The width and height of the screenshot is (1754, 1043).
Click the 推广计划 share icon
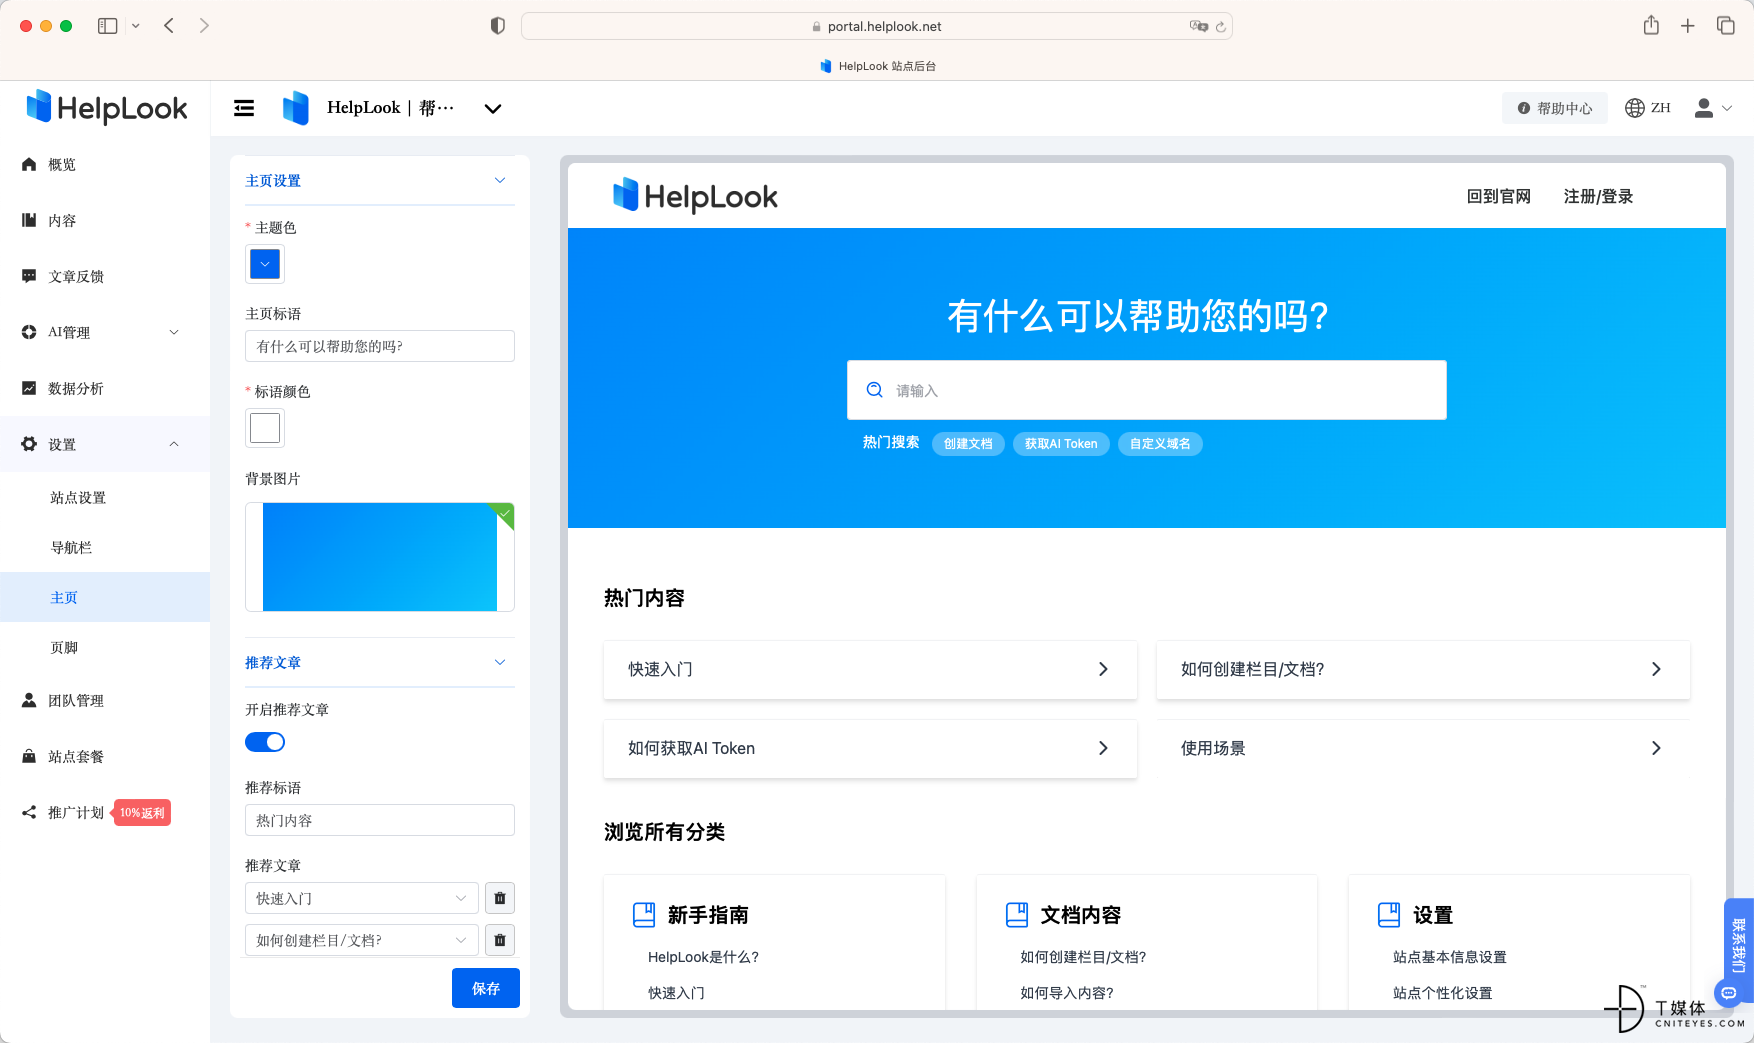point(29,812)
